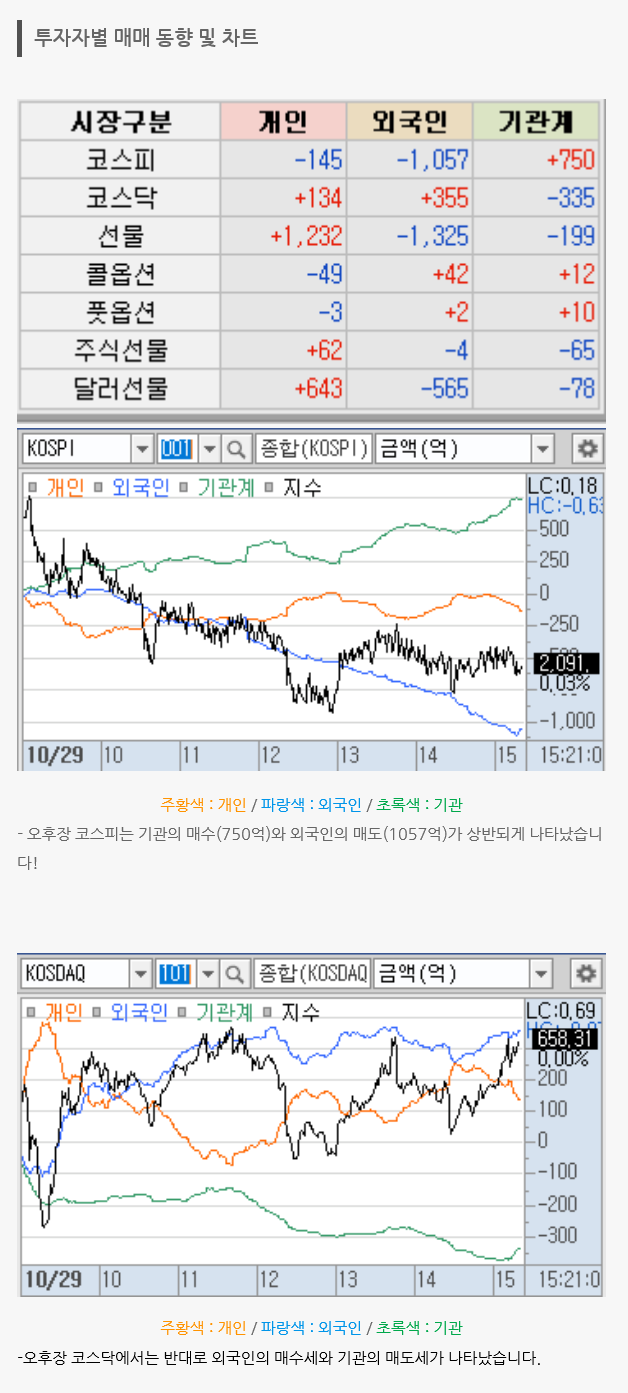Select the 외국인 column header in the table
Screen dimensions: 628x1393
[408, 122]
